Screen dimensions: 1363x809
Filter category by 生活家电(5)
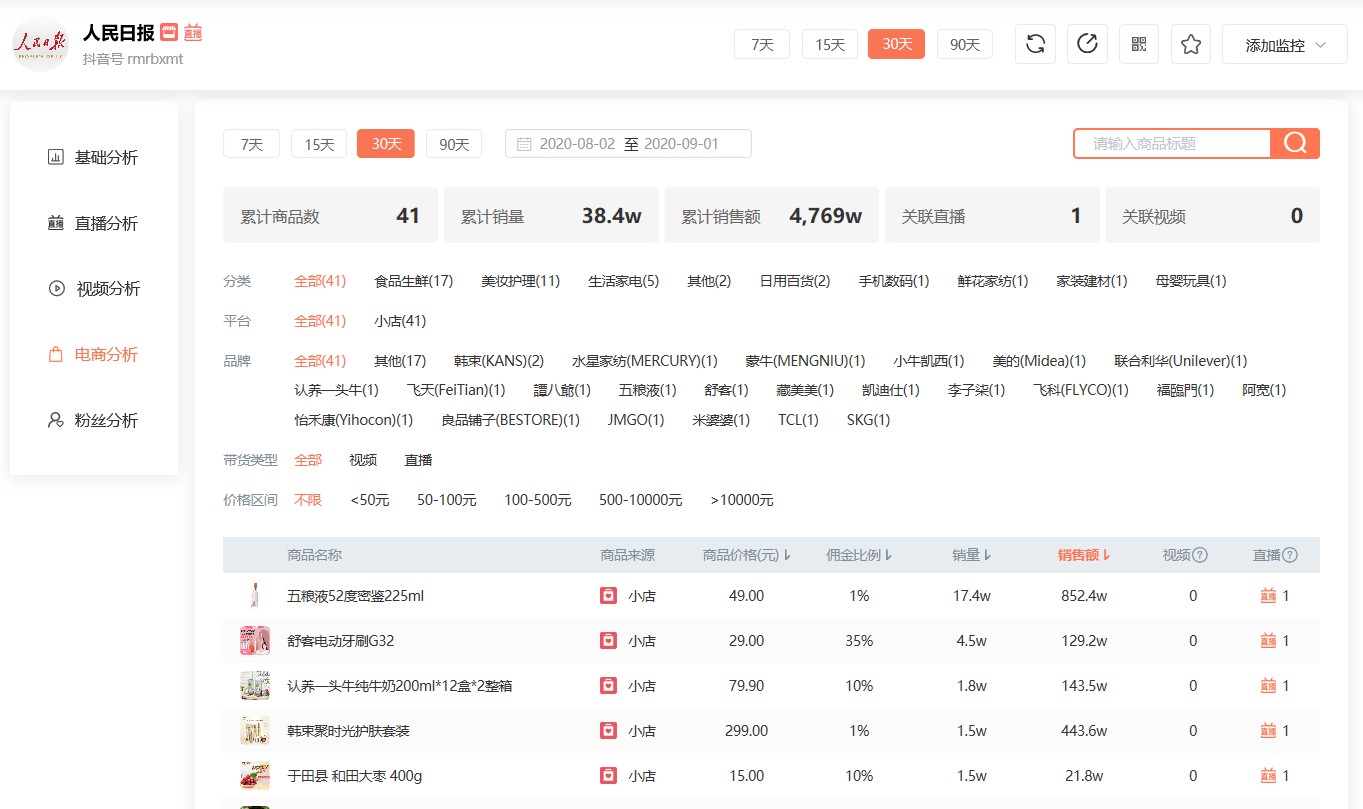[x=623, y=281]
